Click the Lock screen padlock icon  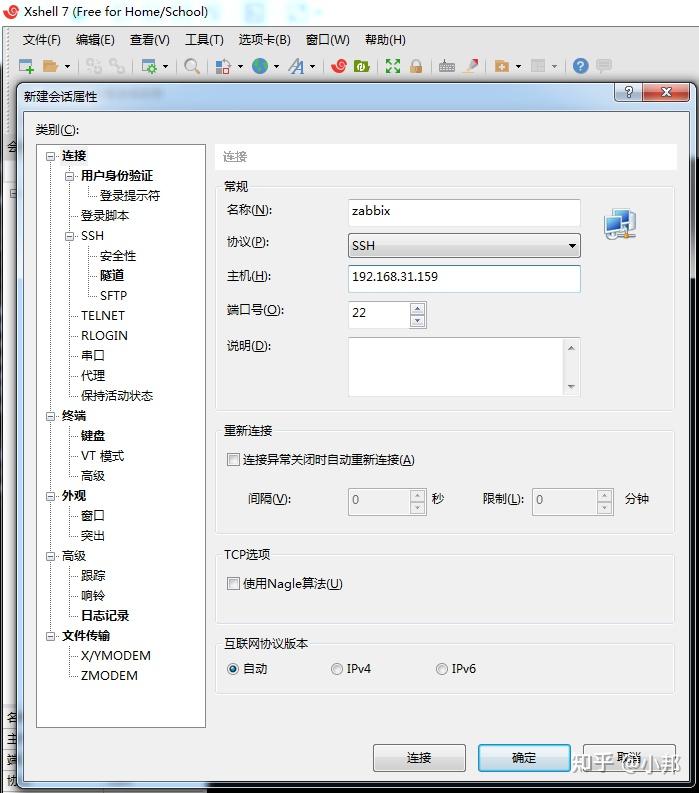coord(416,66)
